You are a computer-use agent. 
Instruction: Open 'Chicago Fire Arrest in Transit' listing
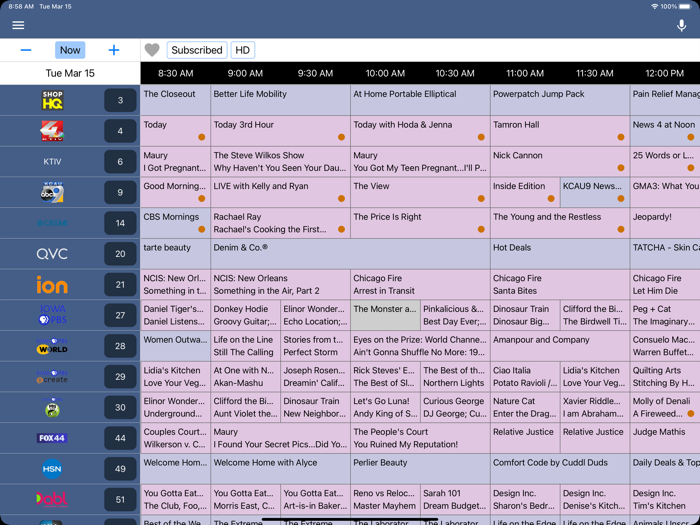coord(420,284)
